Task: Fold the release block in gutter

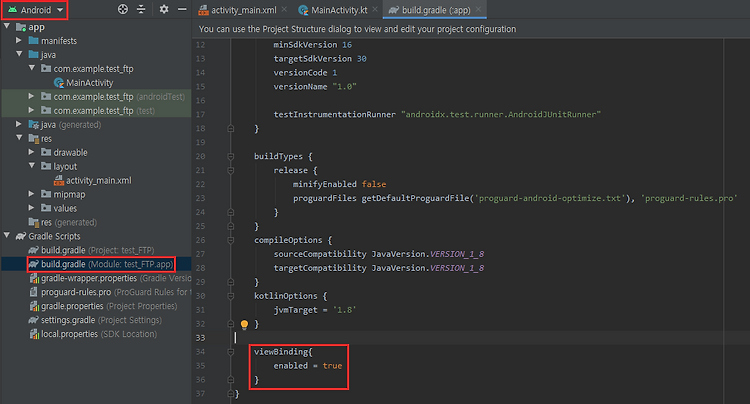Action: click(x=231, y=170)
